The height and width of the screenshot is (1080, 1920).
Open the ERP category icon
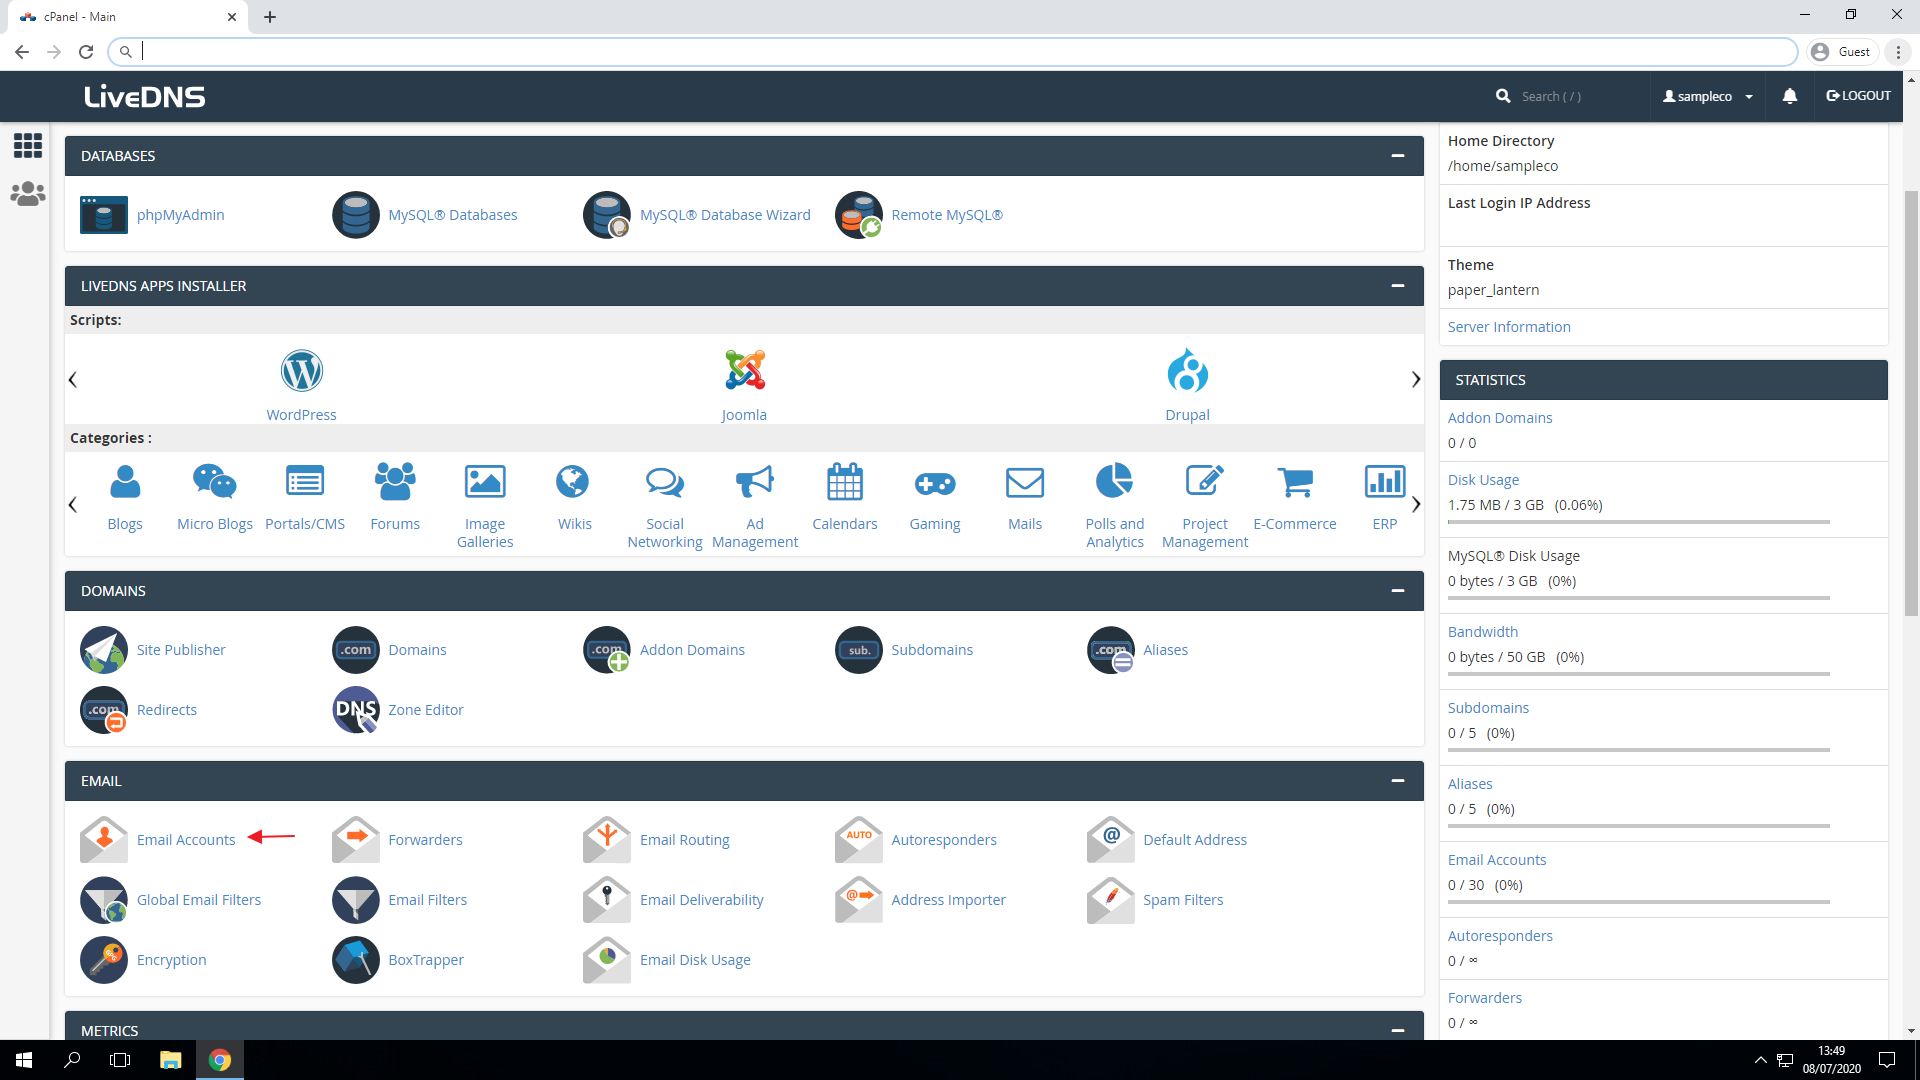click(x=1385, y=482)
